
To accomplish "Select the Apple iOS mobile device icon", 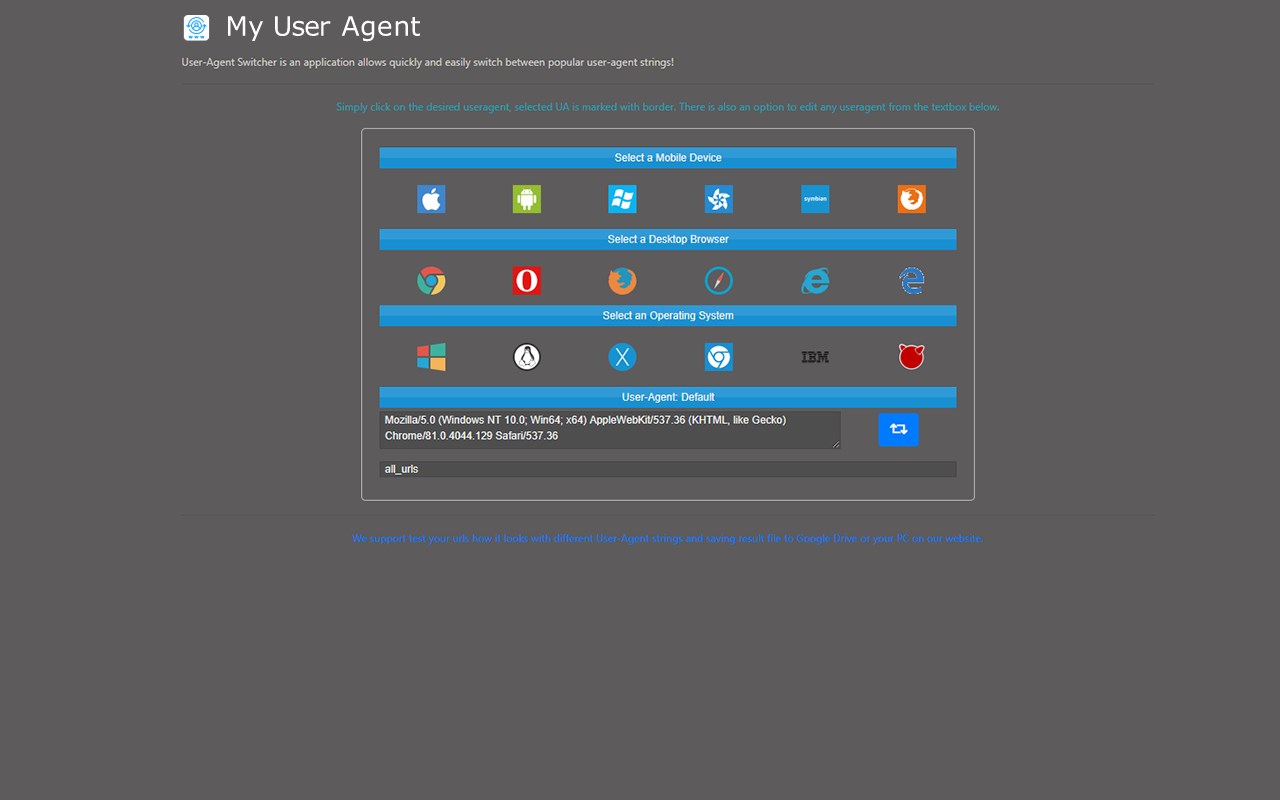I will (431, 199).
